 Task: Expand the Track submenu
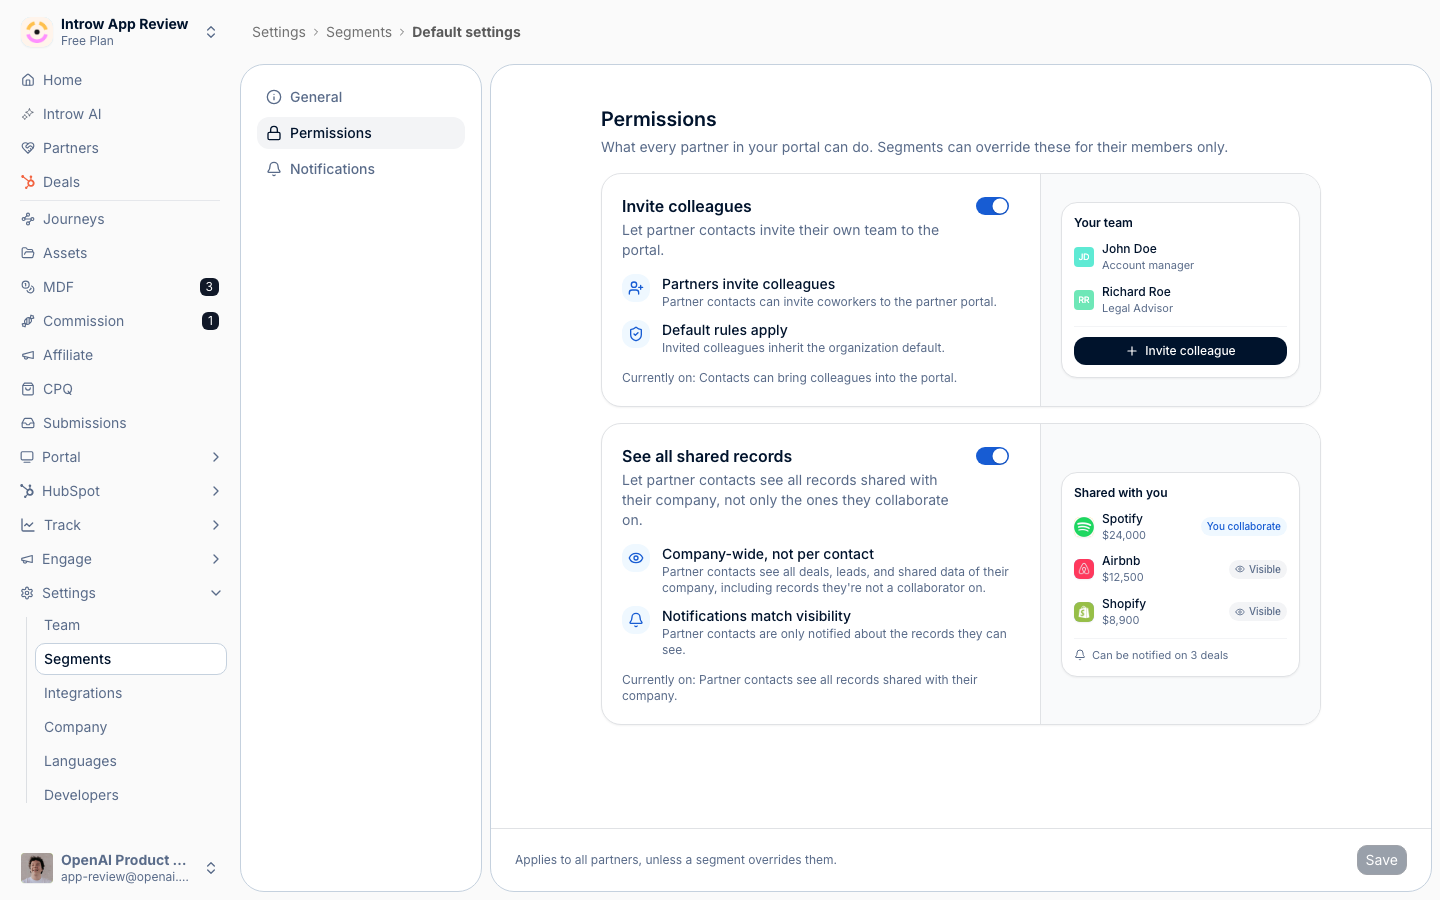pos(216,525)
